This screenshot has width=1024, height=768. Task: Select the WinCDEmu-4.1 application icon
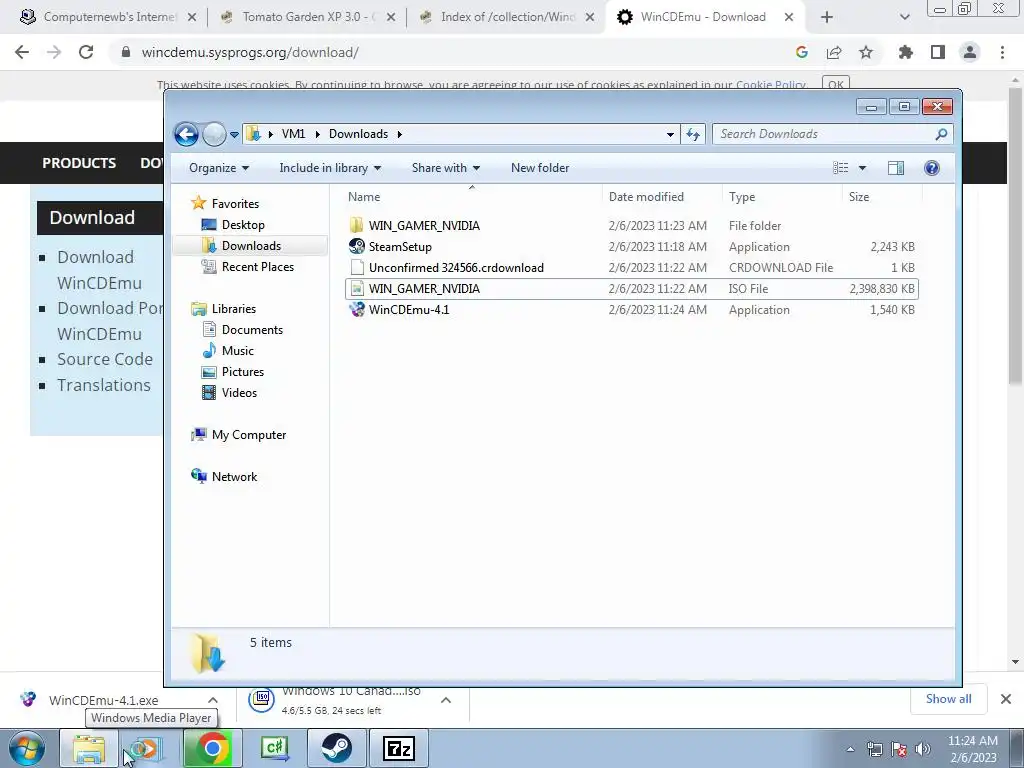click(357, 310)
